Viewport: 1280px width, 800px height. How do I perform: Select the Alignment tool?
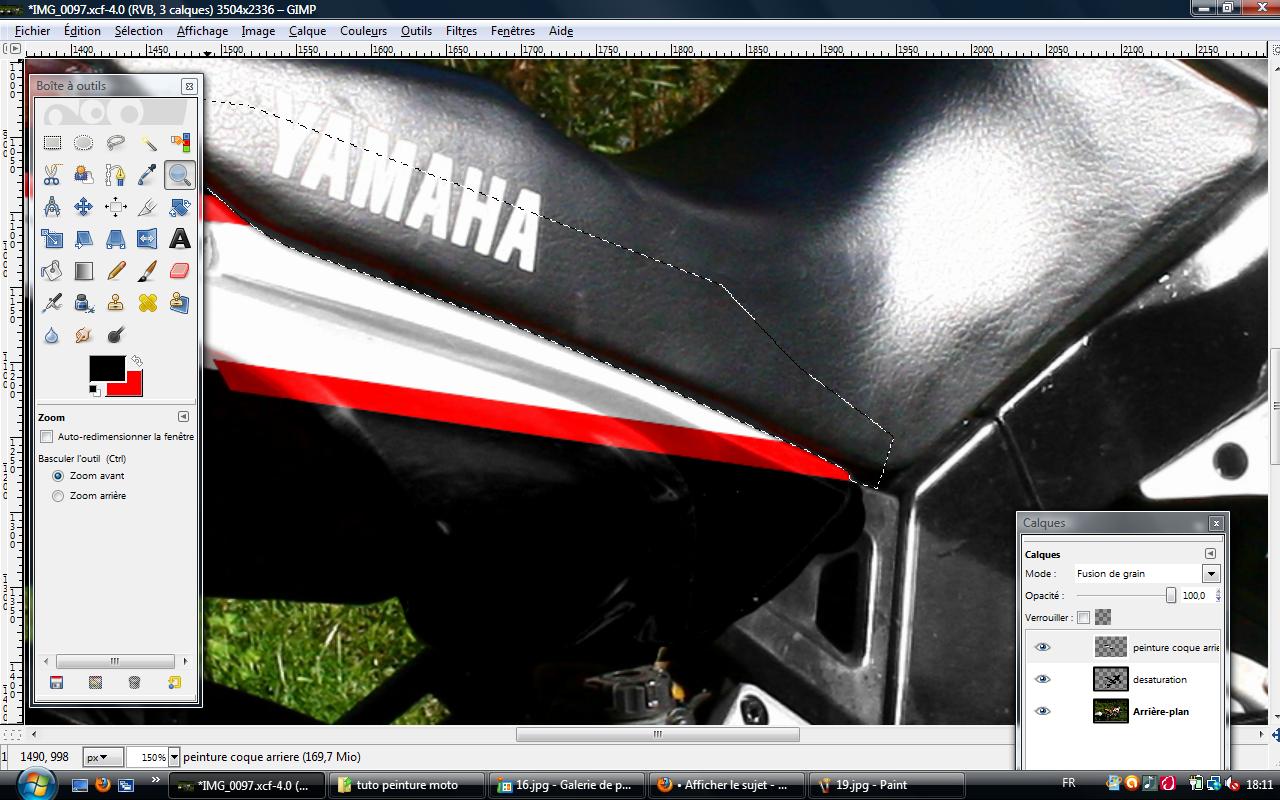click(x=116, y=207)
